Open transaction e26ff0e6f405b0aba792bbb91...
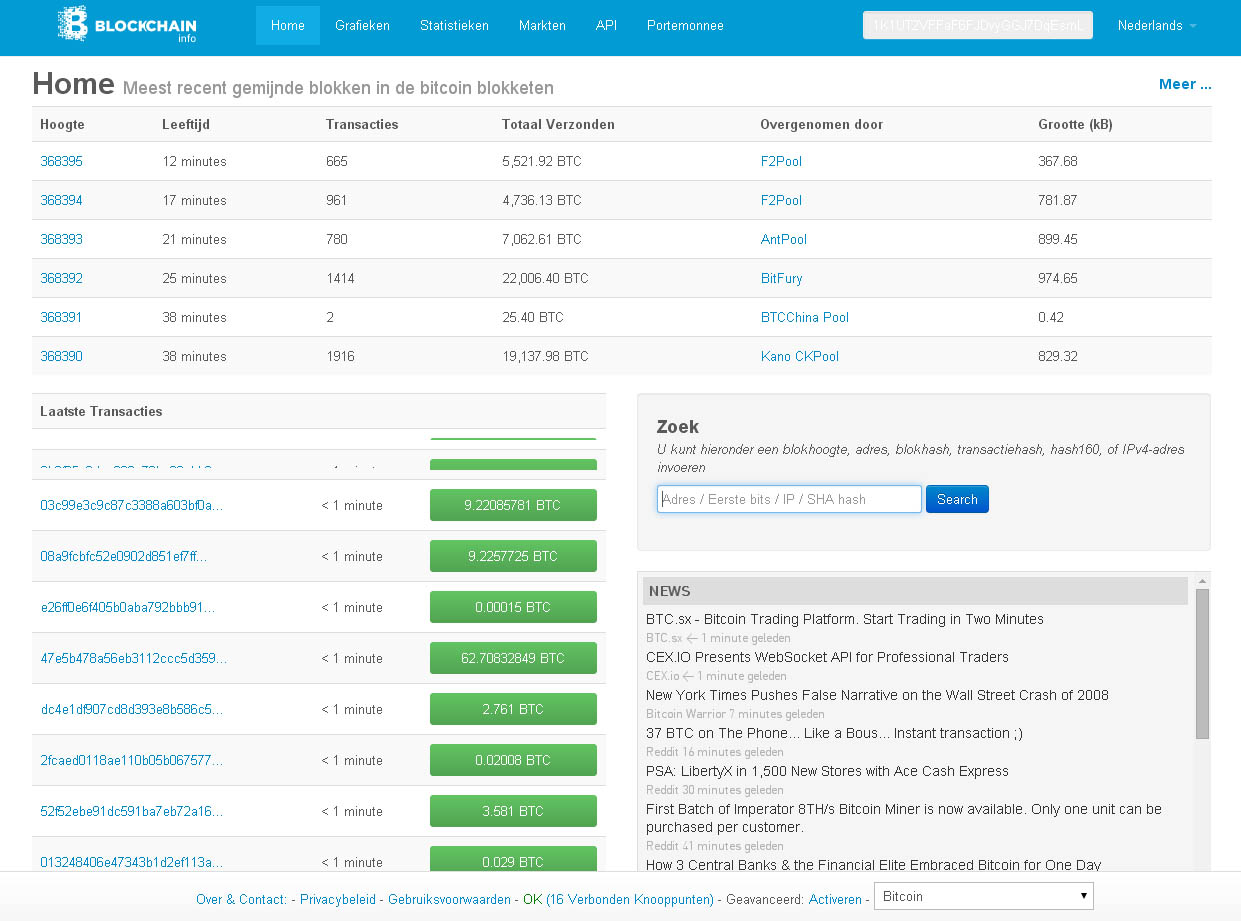Screen dimensions: 1241x921 pos(128,607)
